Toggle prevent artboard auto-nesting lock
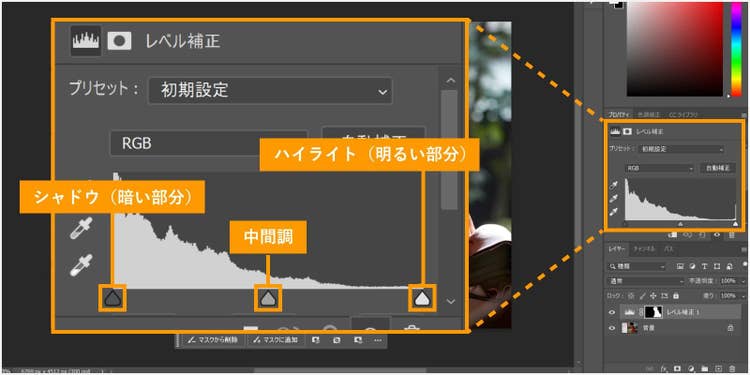The width and height of the screenshot is (750, 375). click(664, 296)
